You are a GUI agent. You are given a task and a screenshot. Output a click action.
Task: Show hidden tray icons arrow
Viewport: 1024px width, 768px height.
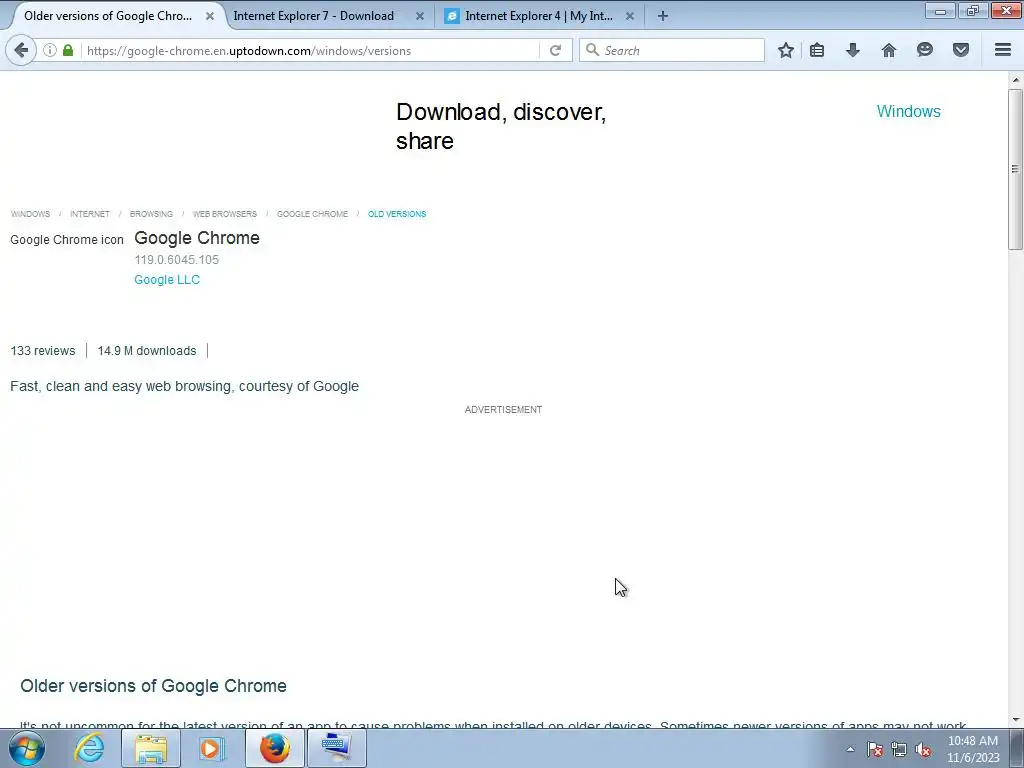click(x=850, y=749)
